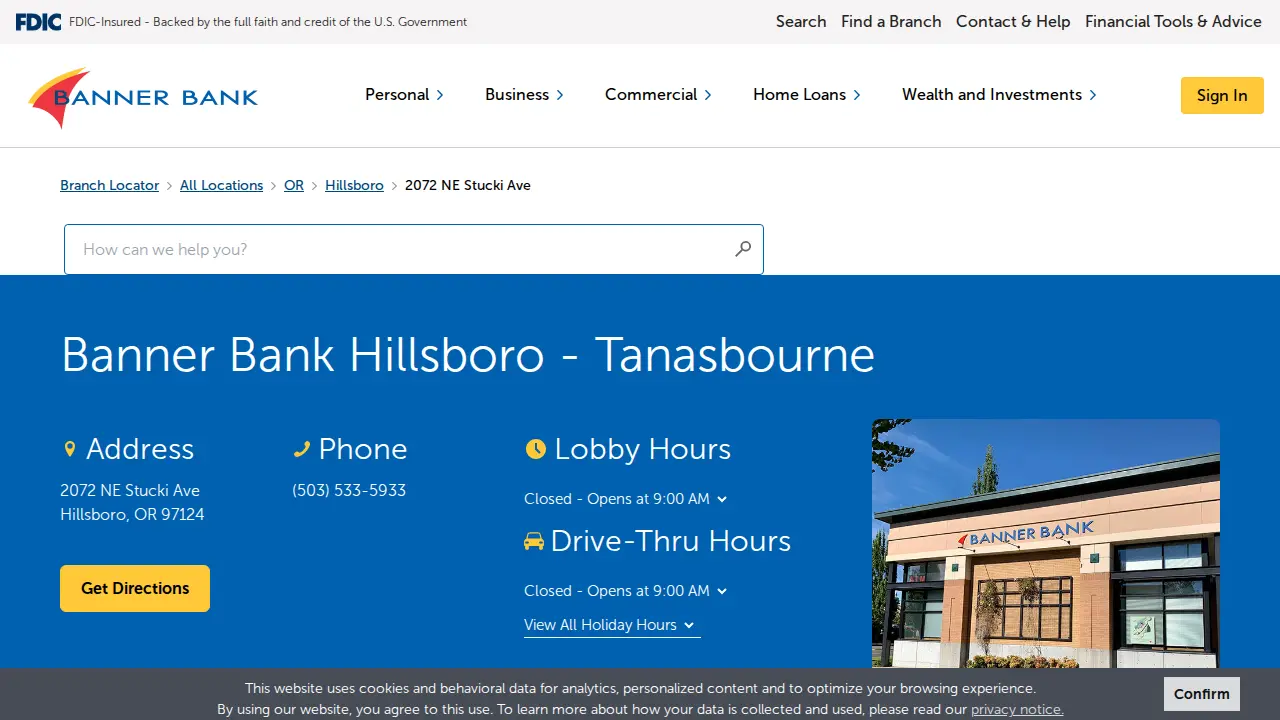
Task: Open Contact & Help
Action: [x=1013, y=21]
